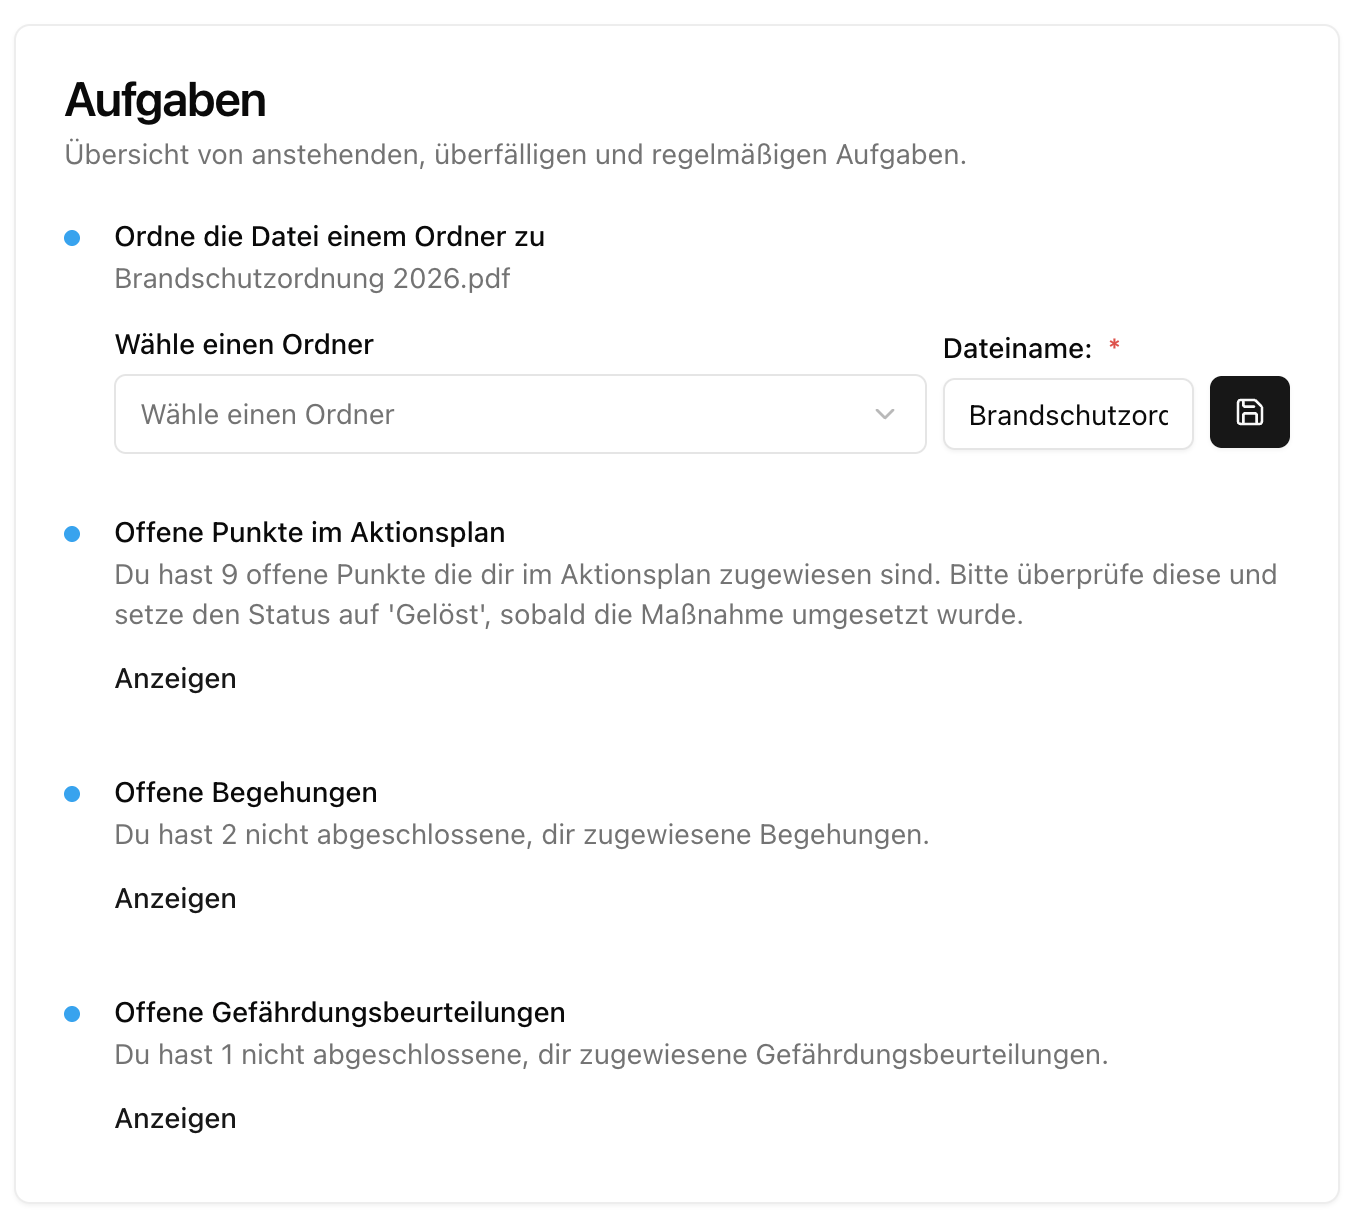The height and width of the screenshot is (1222, 1362).
Task: Select the 'Offene Punkte im Aktionsplan' task title
Action: point(309,532)
